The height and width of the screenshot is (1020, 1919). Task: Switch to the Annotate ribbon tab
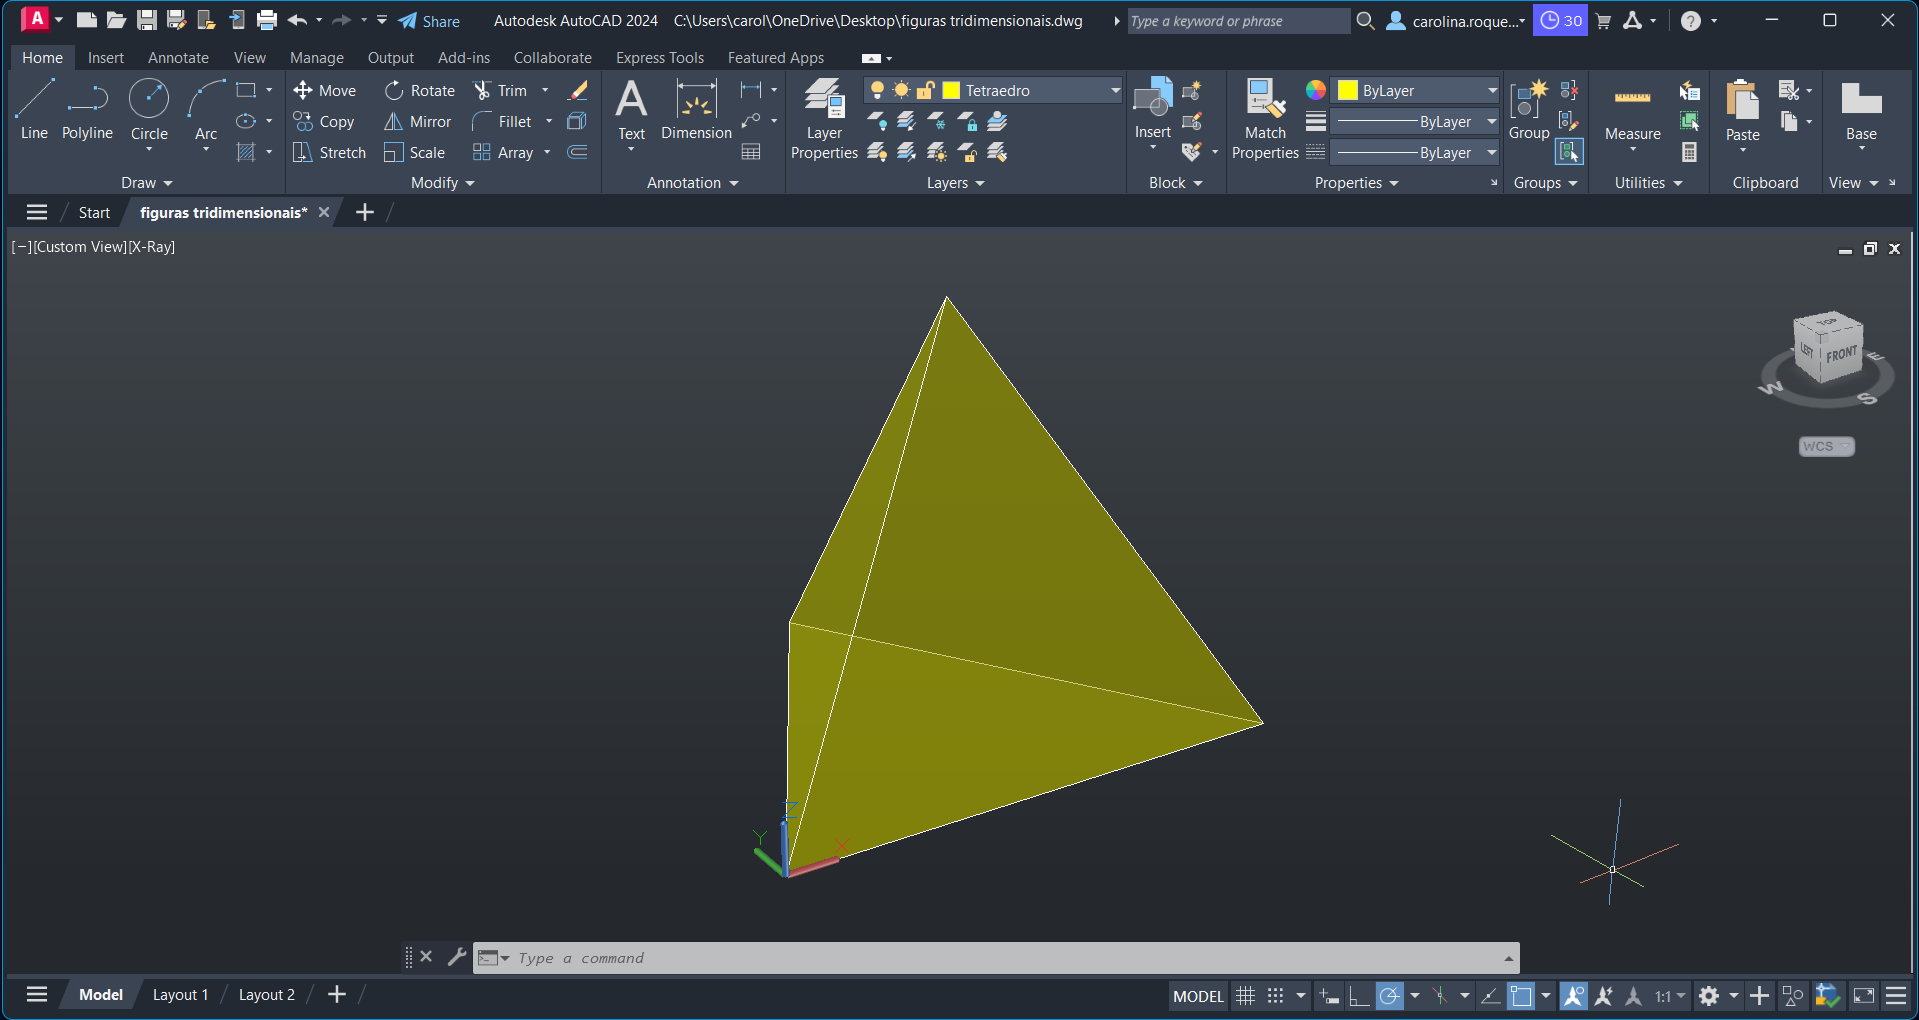(x=178, y=58)
